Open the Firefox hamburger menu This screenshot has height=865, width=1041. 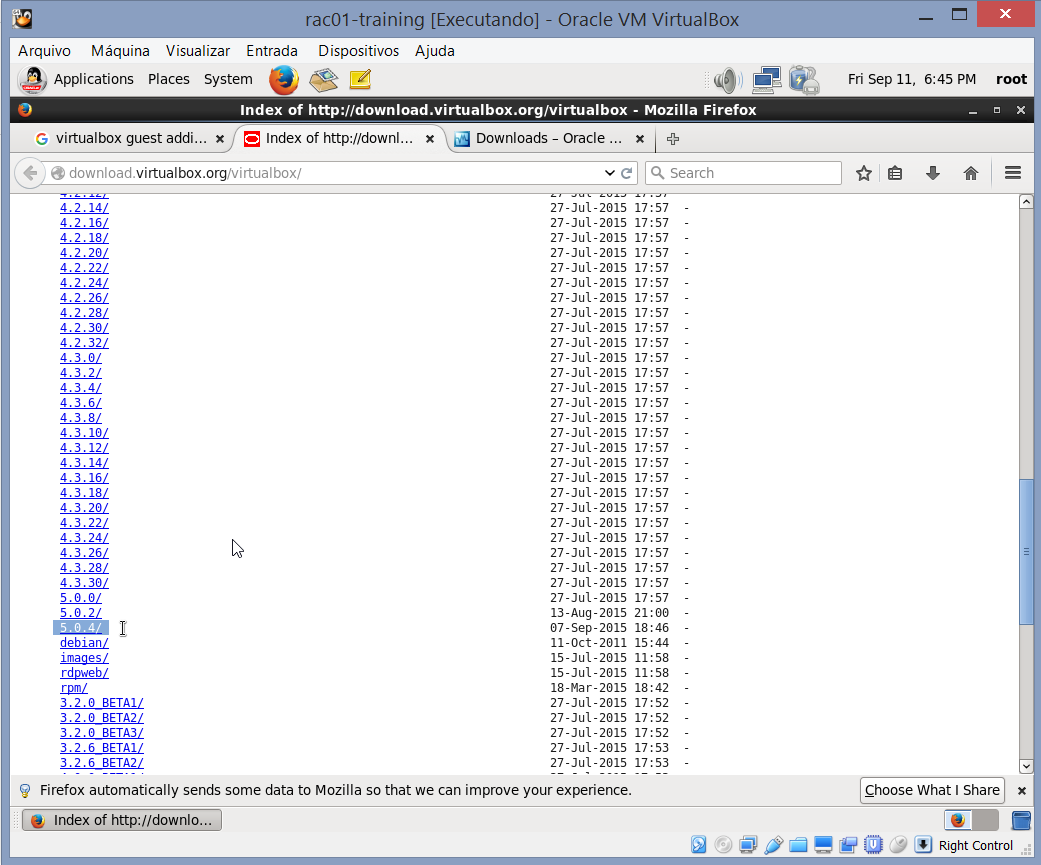(1012, 173)
